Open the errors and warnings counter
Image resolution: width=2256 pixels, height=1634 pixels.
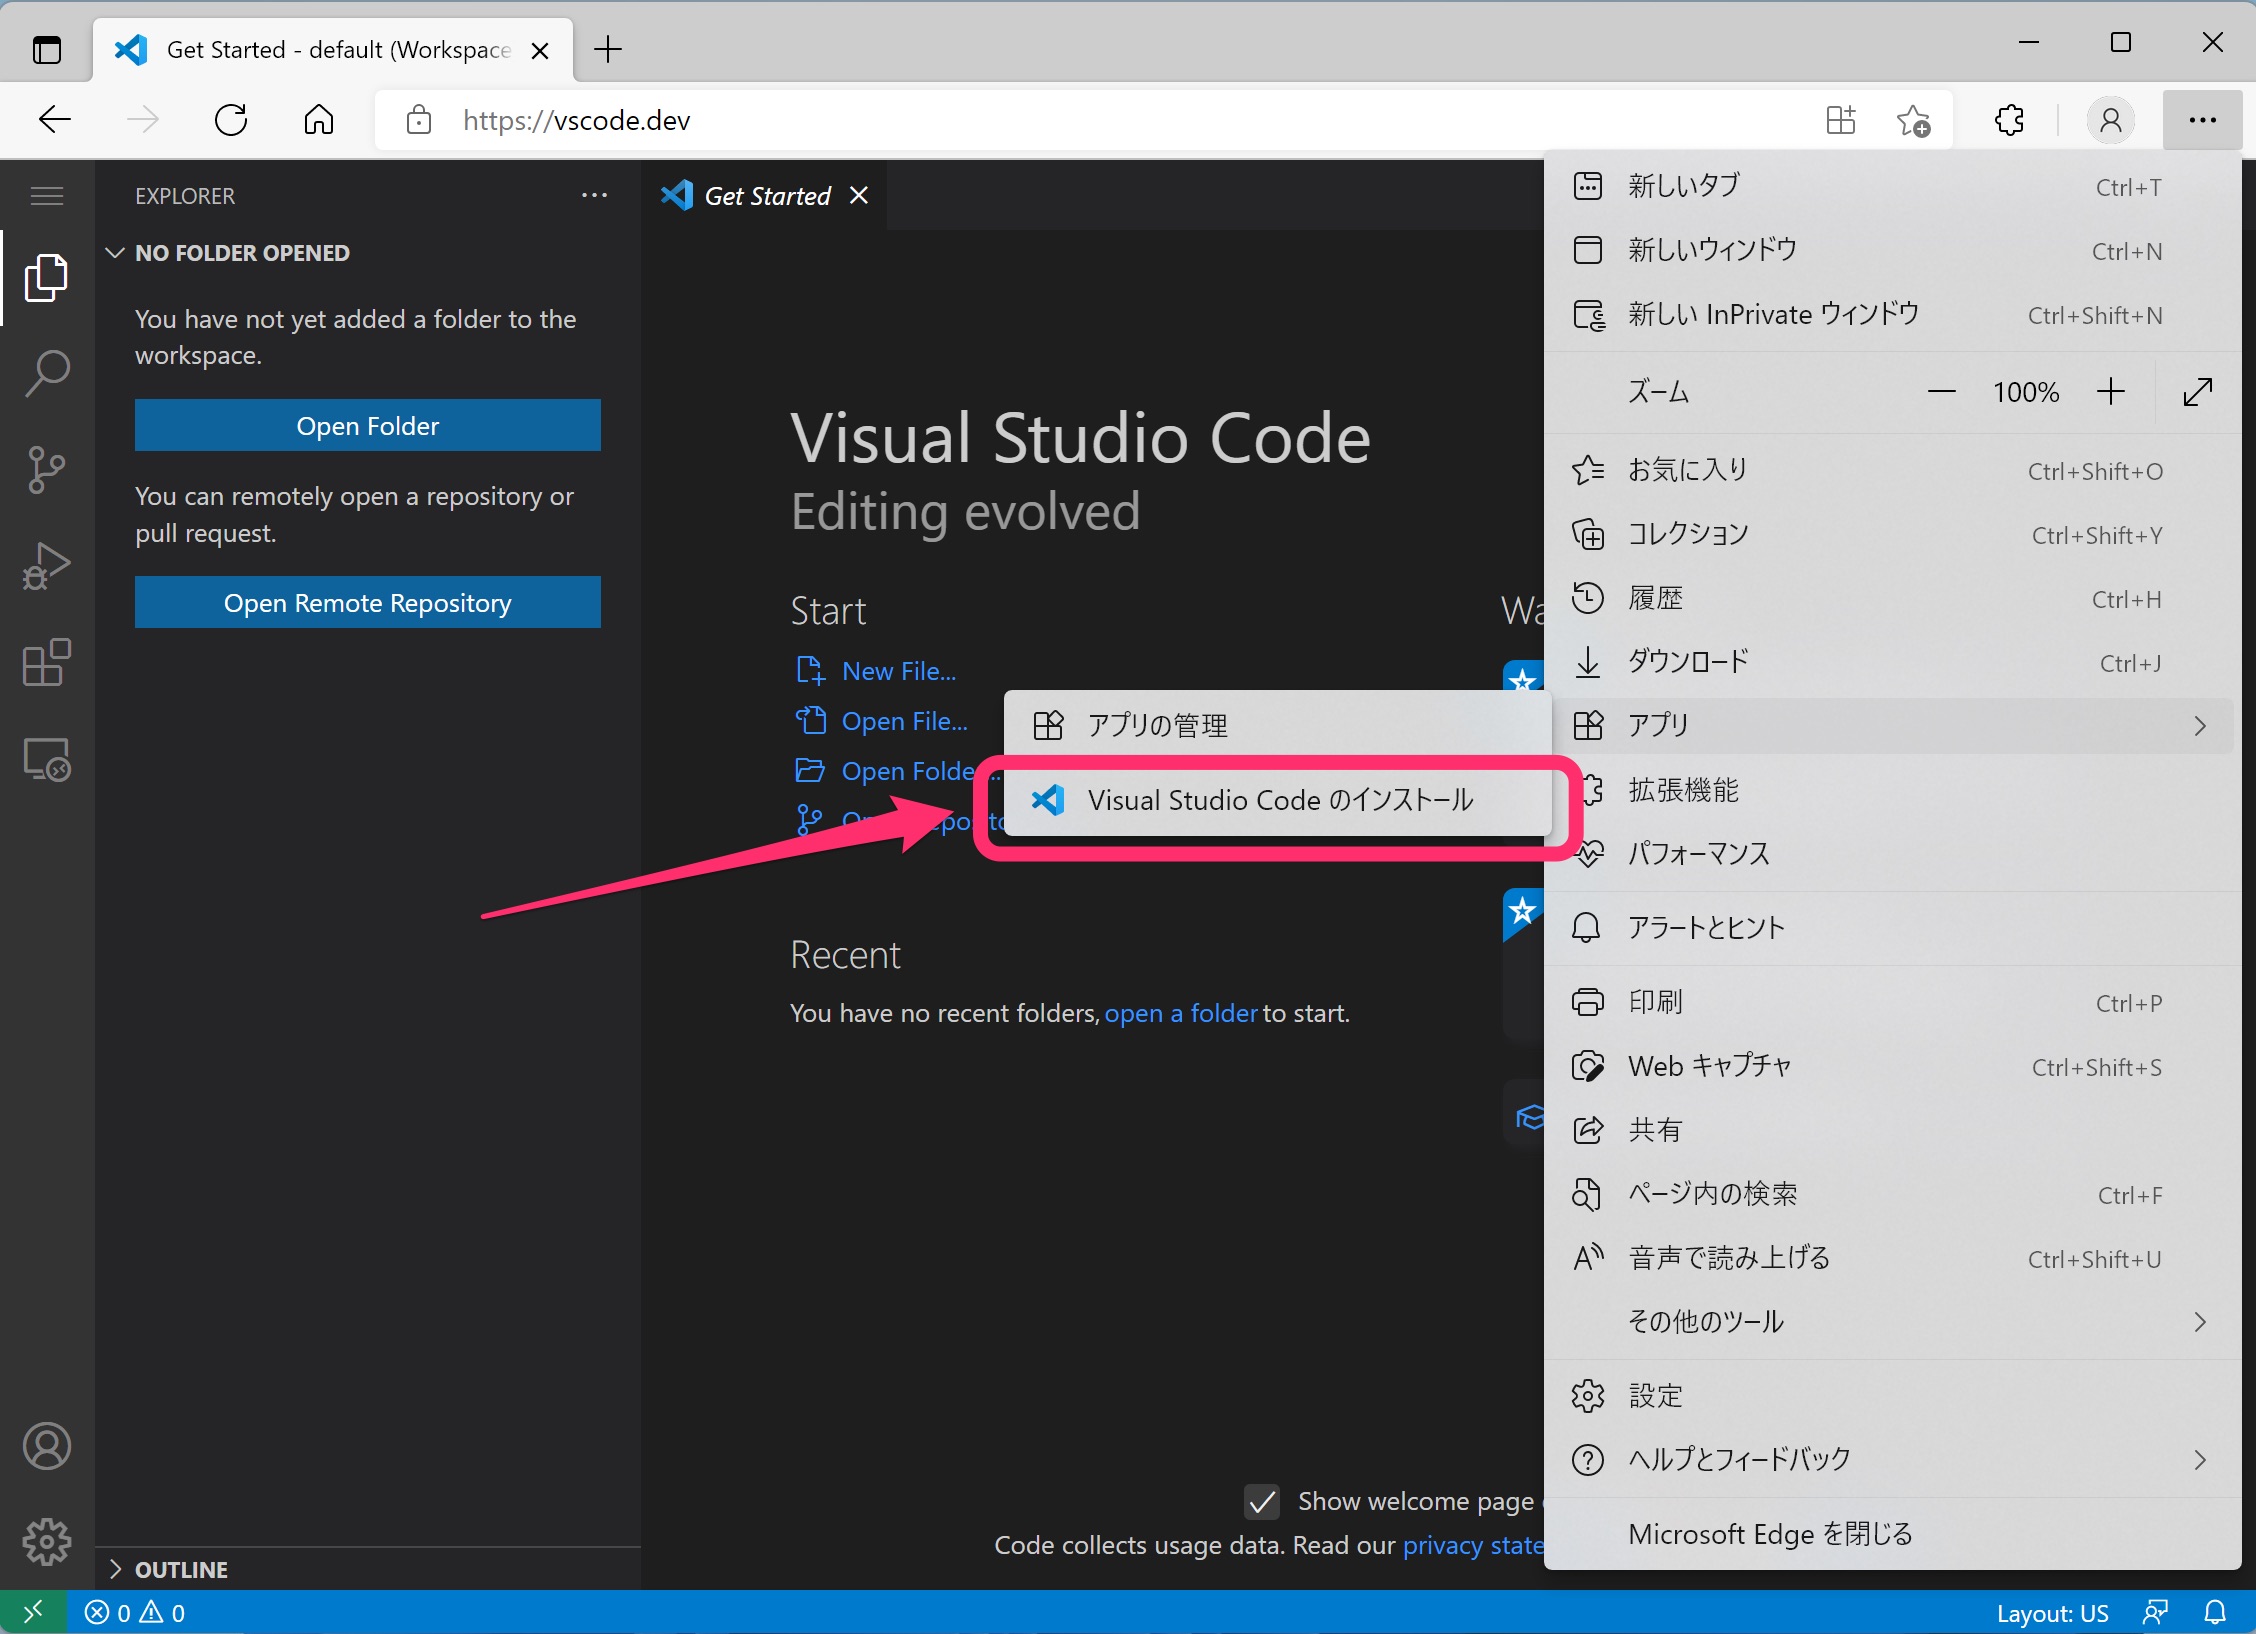[135, 1612]
